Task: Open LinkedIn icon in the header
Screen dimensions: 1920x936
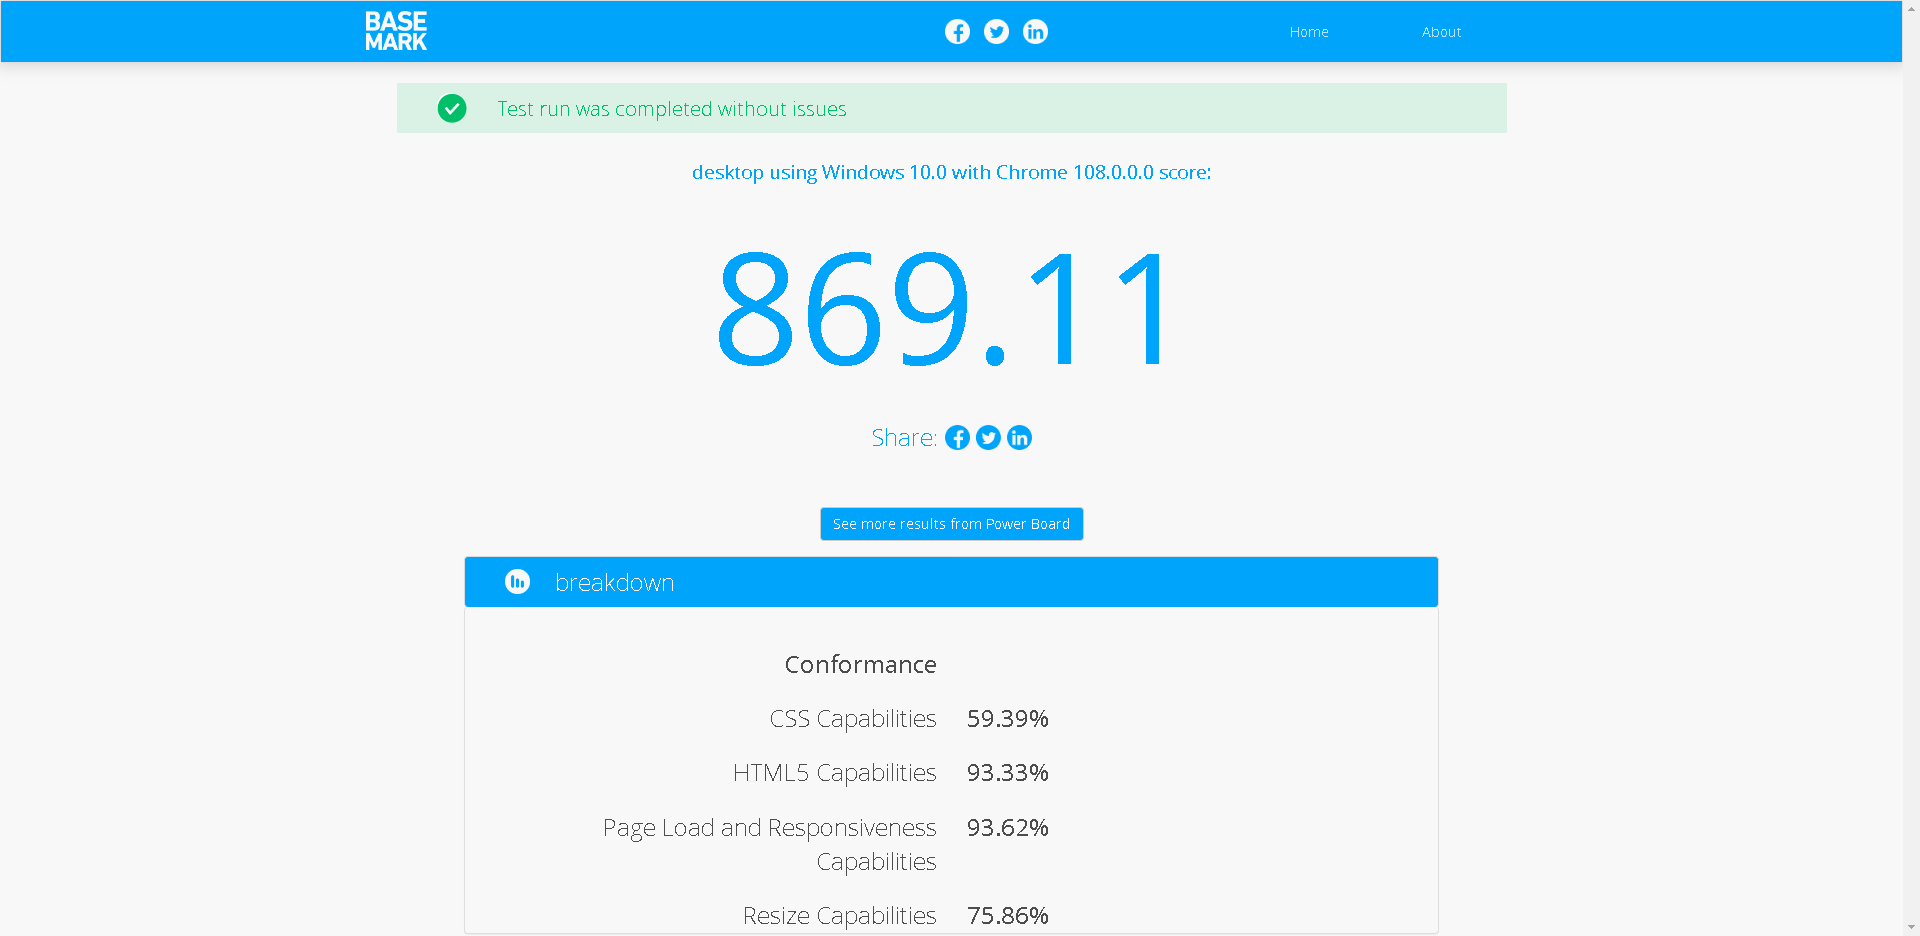Action: (1035, 32)
